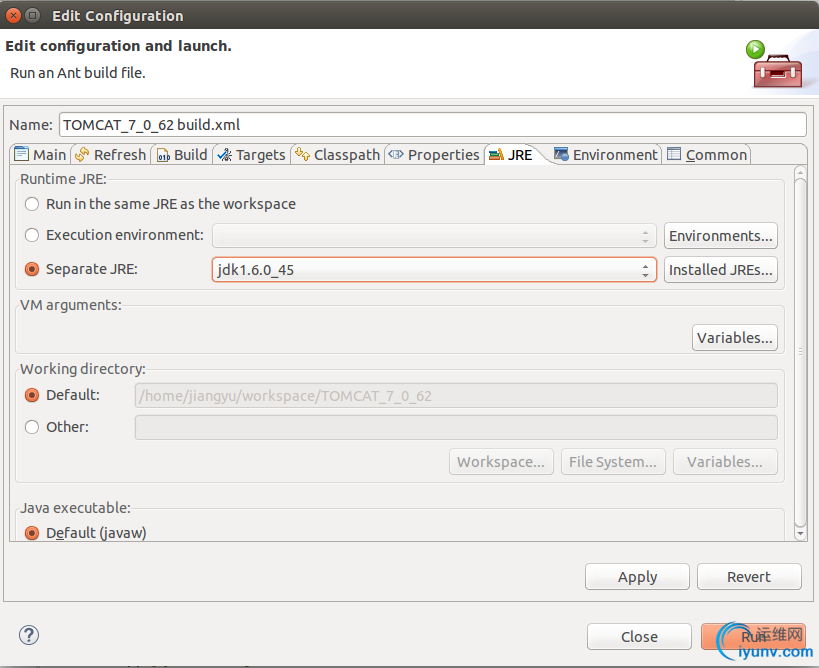Image resolution: width=819 pixels, height=668 pixels.
Task: Open Variables... for VM arguments
Action: pyautogui.click(x=734, y=338)
